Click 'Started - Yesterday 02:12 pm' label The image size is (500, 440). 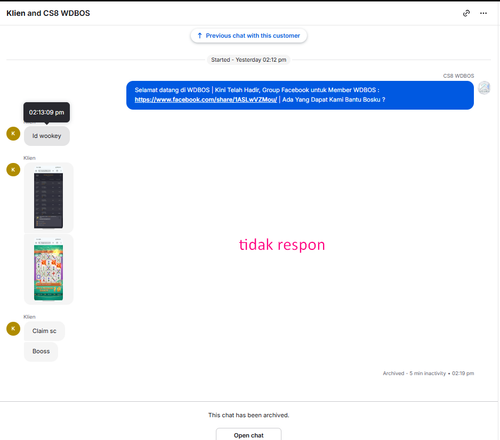249,60
